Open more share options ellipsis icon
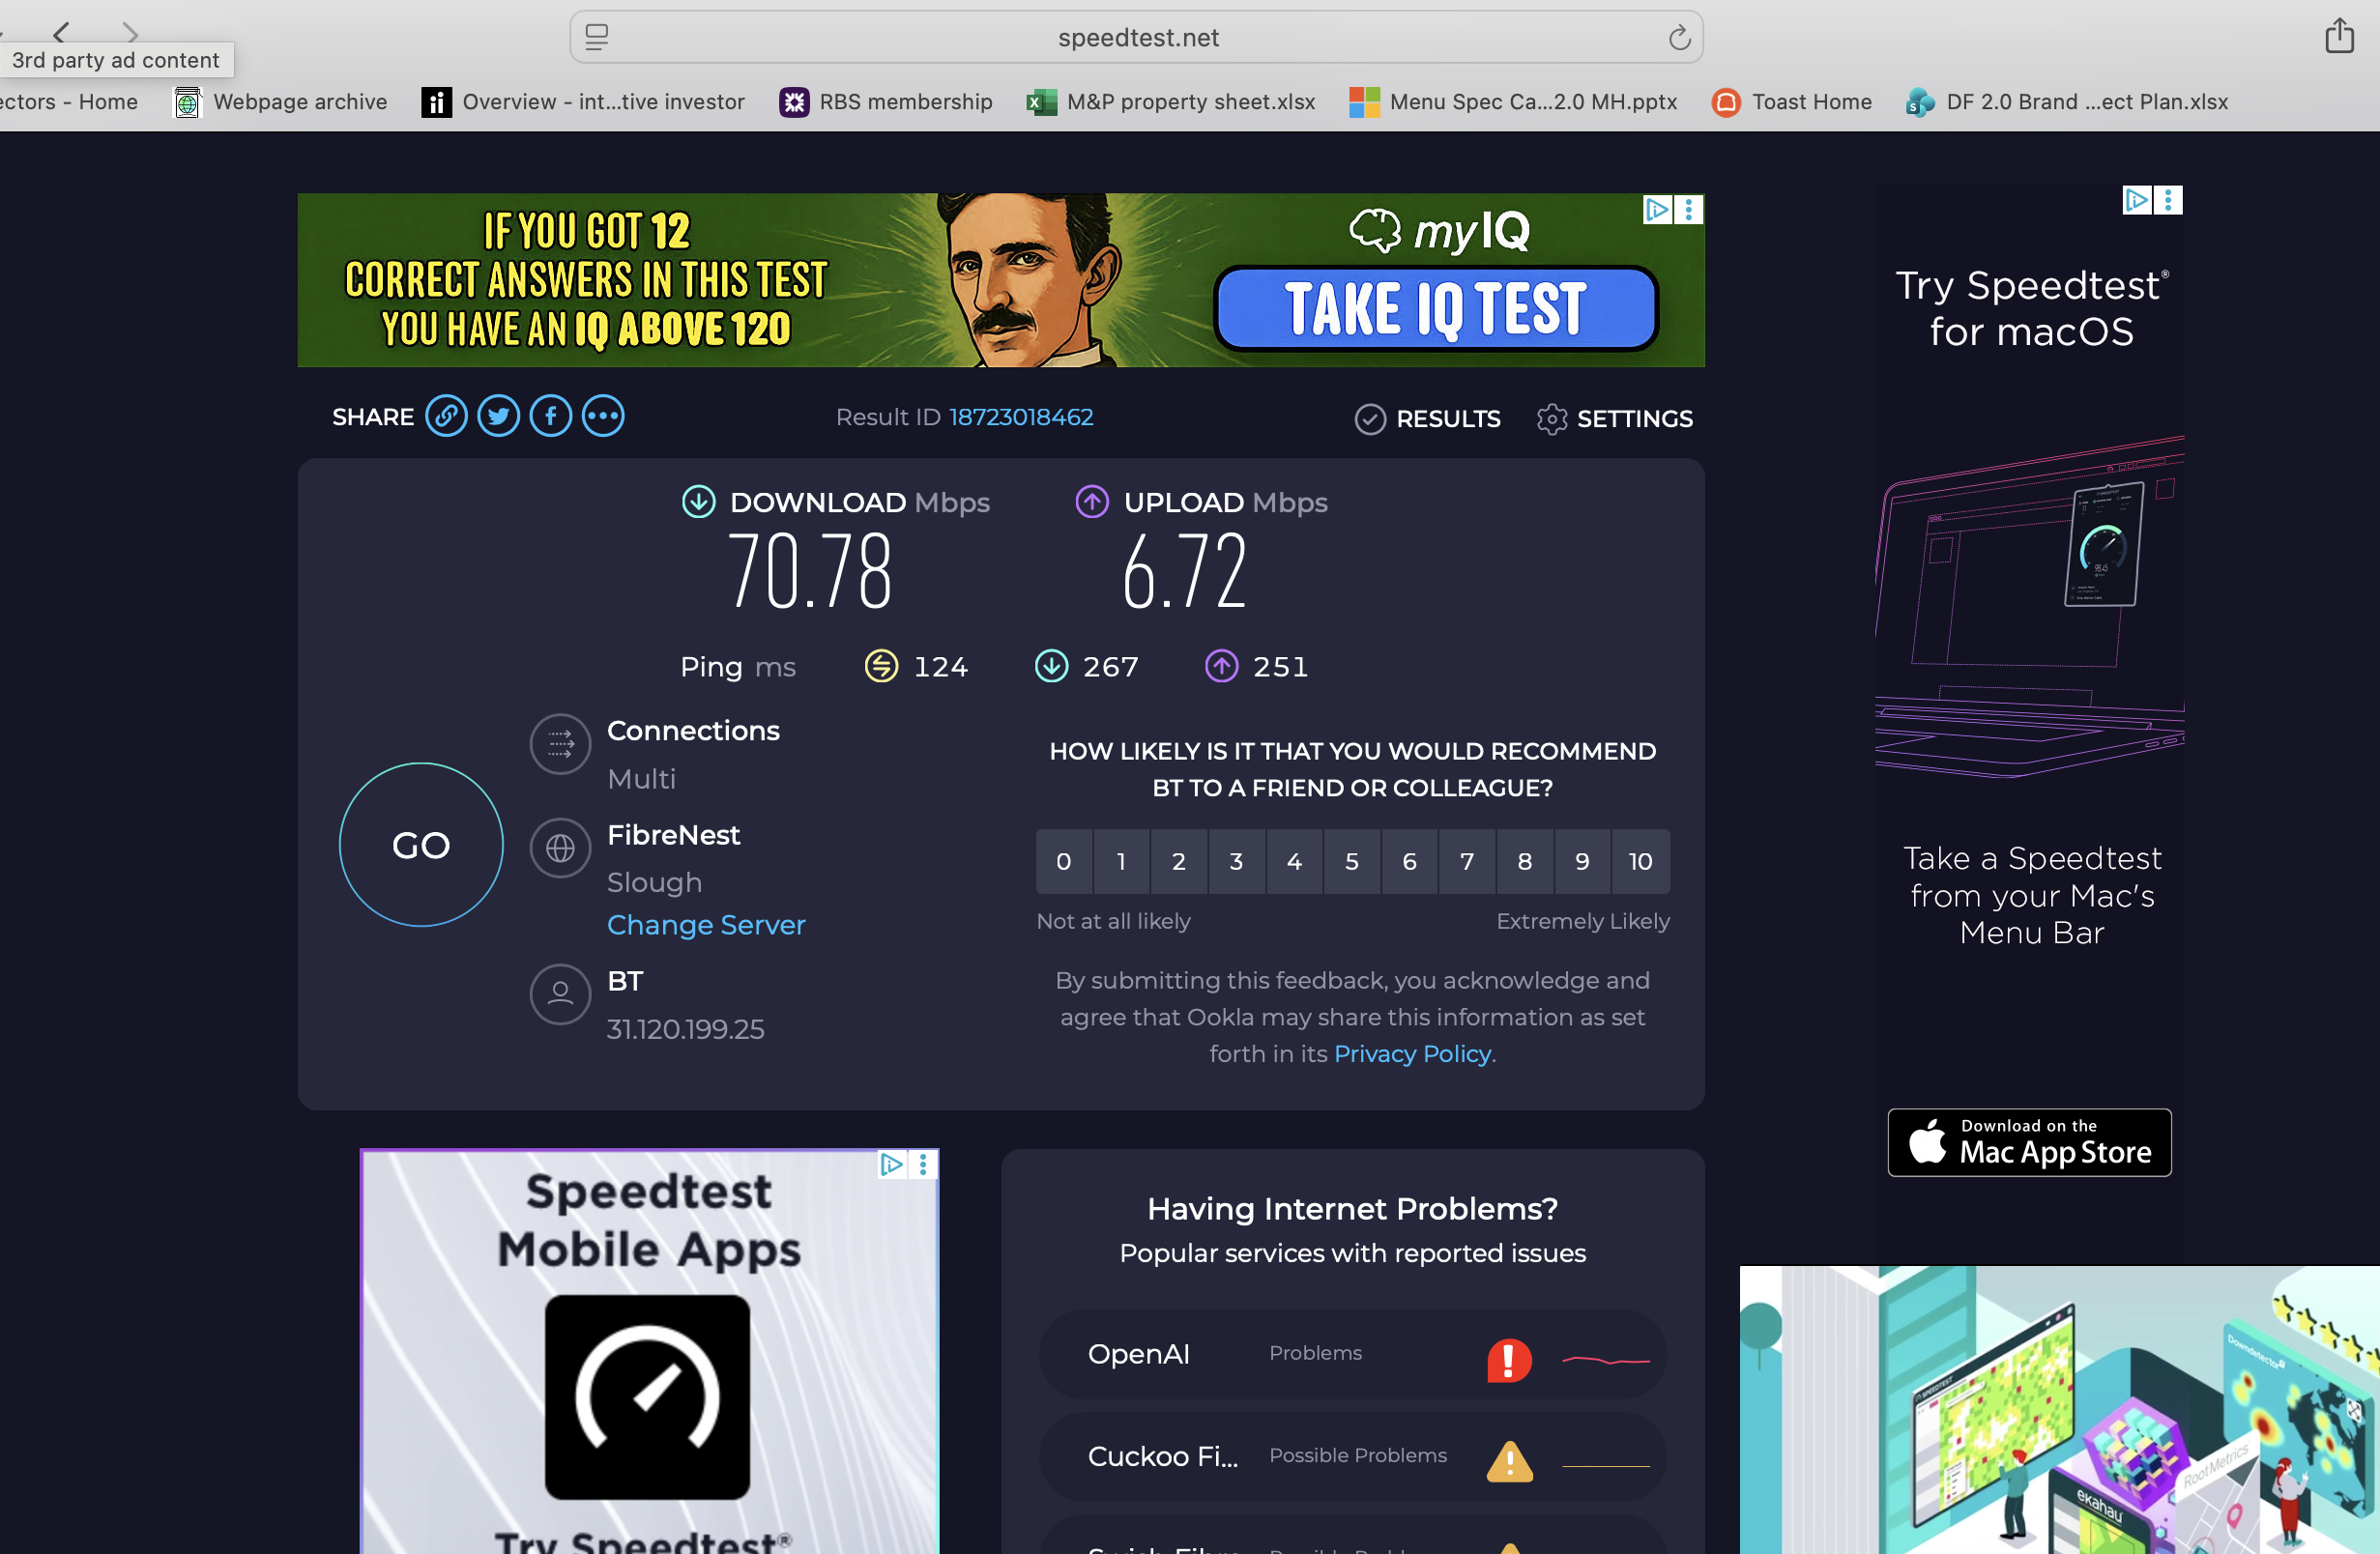This screenshot has height=1554, width=2380. click(x=603, y=416)
